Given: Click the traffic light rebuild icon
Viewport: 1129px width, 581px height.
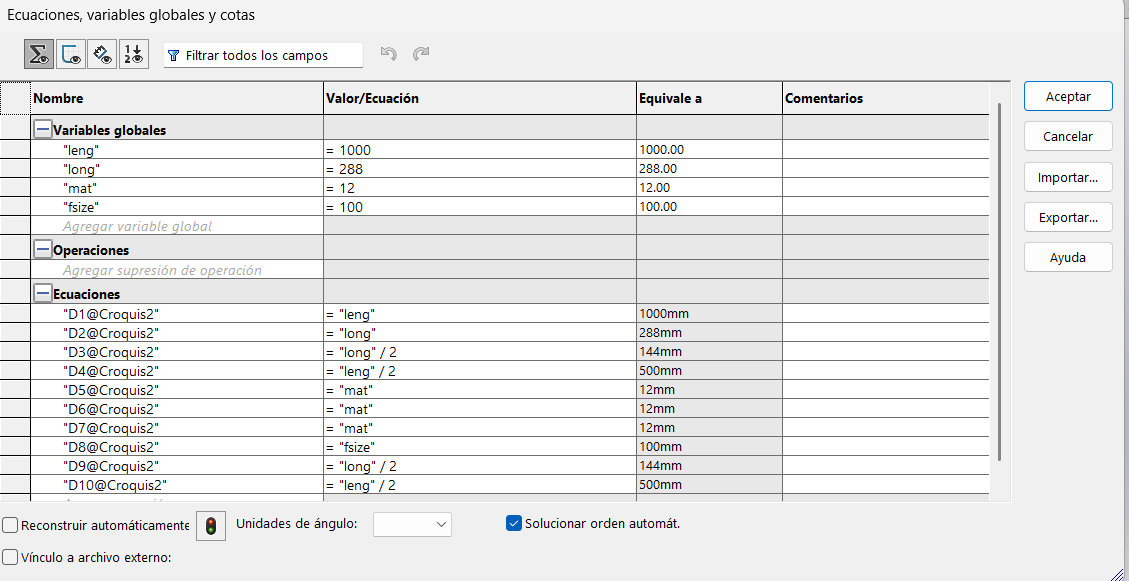Looking at the screenshot, I should tap(211, 525).
